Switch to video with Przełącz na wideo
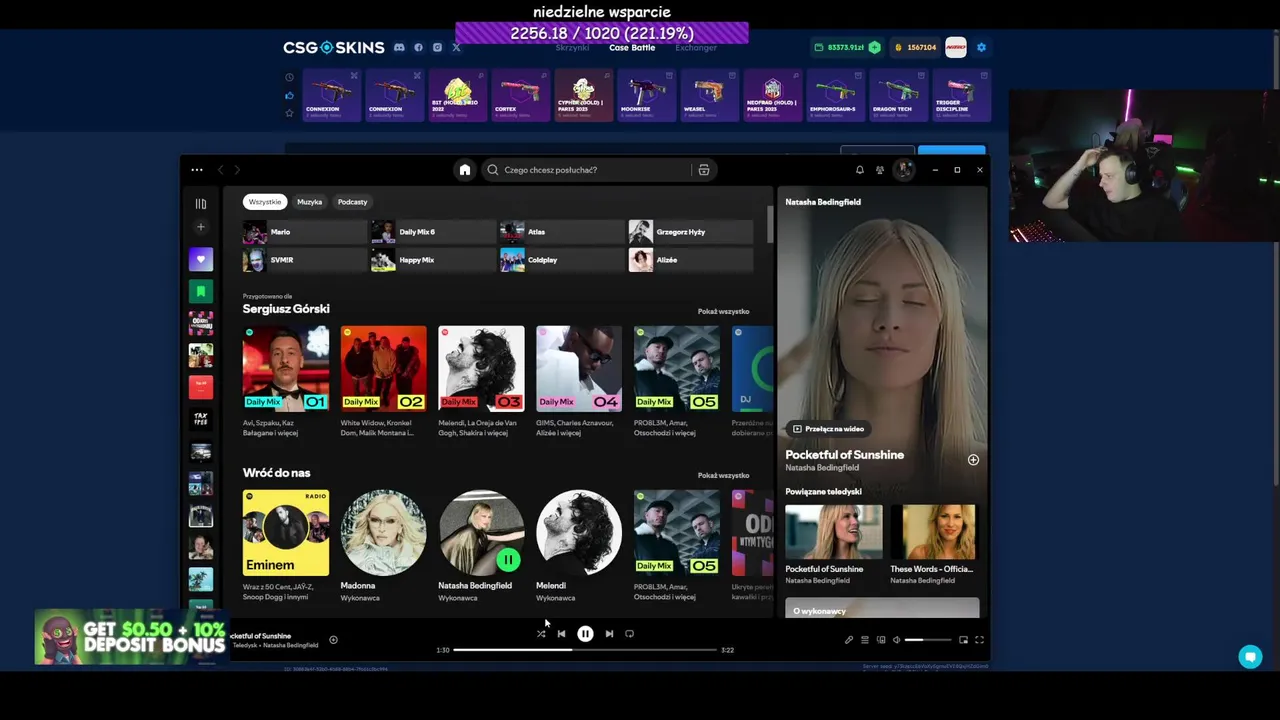This screenshot has height=720, width=1280. click(828, 429)
